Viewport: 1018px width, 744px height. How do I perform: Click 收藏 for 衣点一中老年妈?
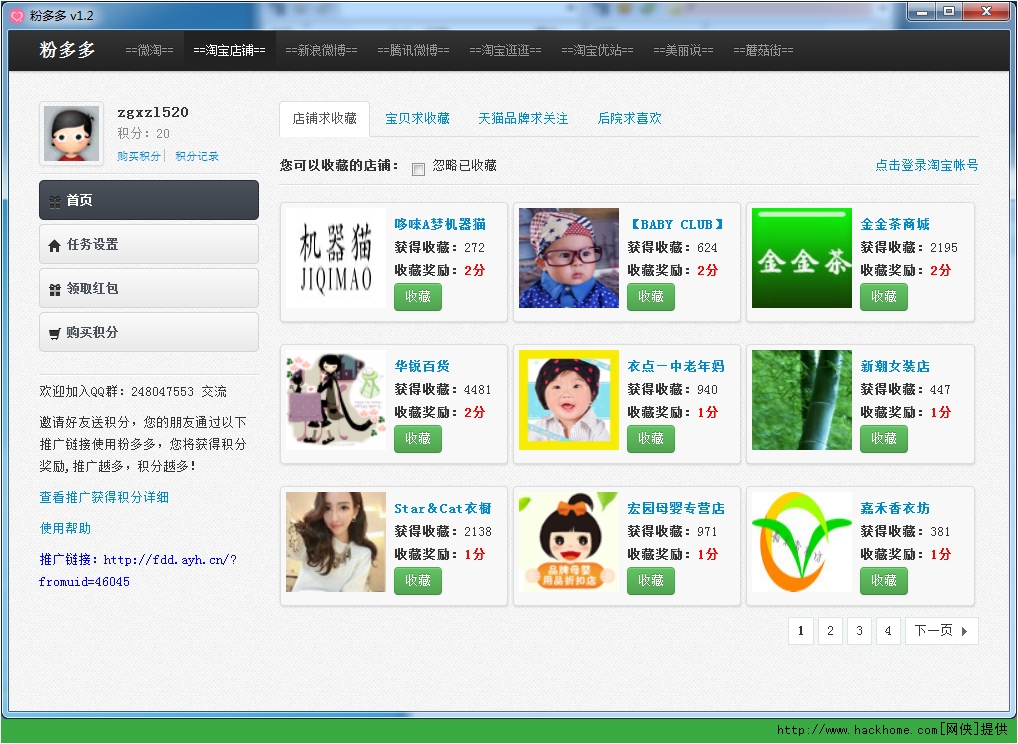coord(651,439)
